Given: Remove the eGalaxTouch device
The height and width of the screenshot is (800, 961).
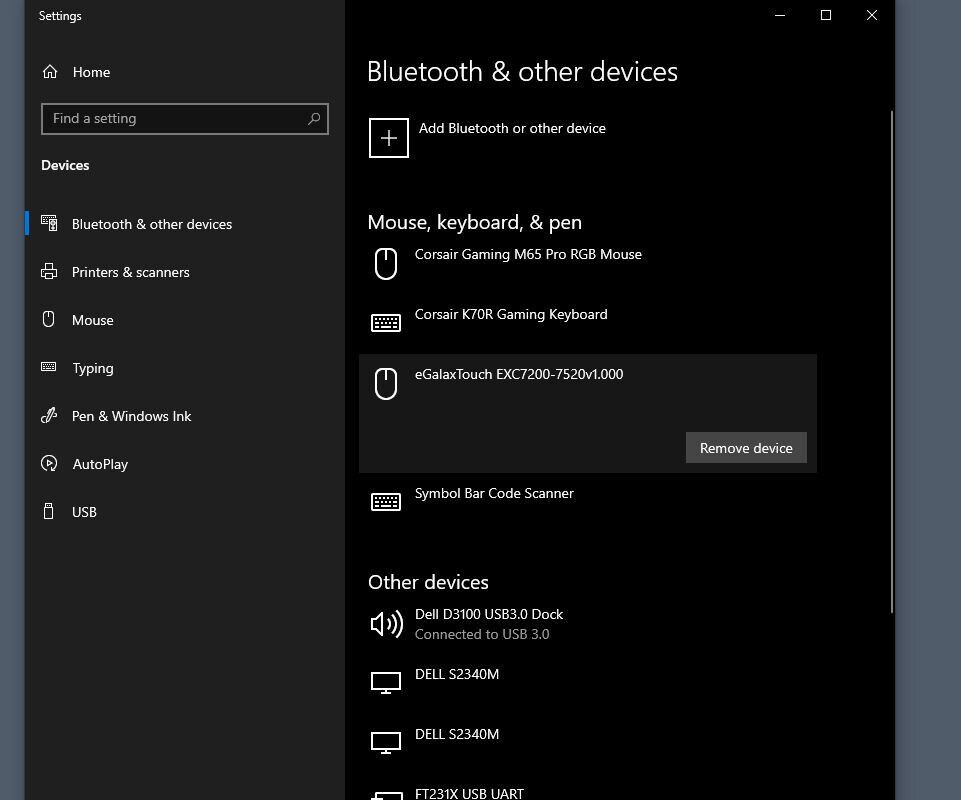Looking at the screenshot, I should click(x=746, y=448).
